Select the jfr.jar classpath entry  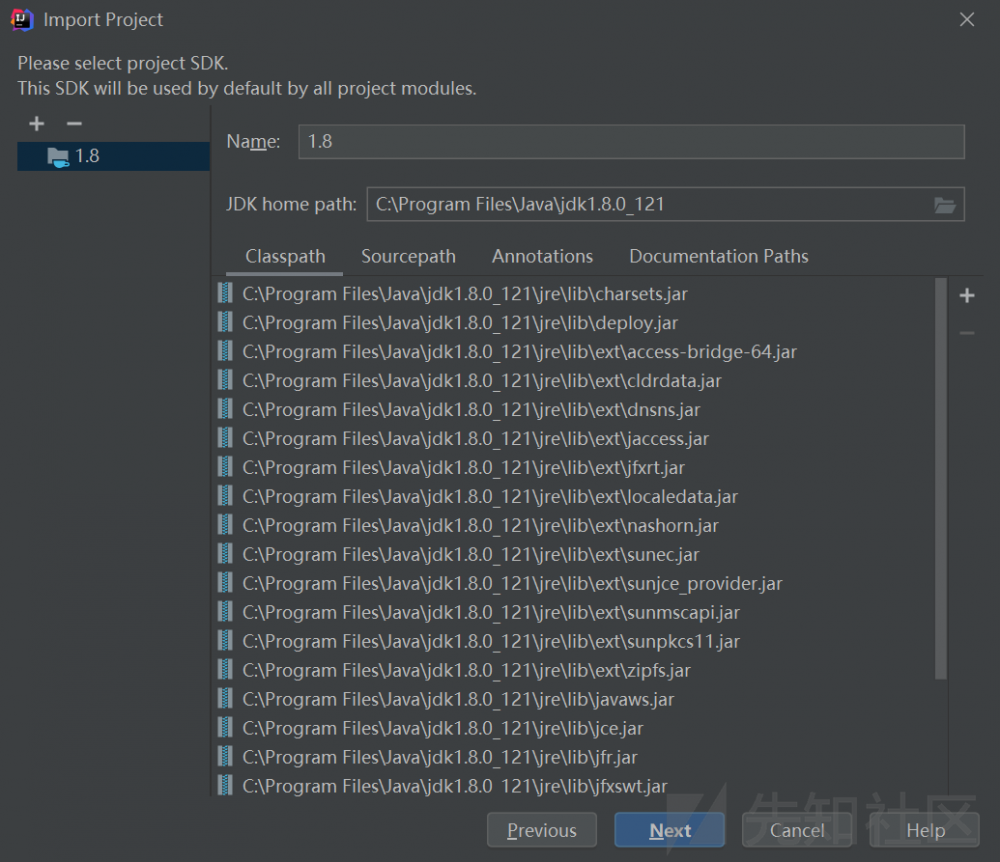[x=574, y=757]
